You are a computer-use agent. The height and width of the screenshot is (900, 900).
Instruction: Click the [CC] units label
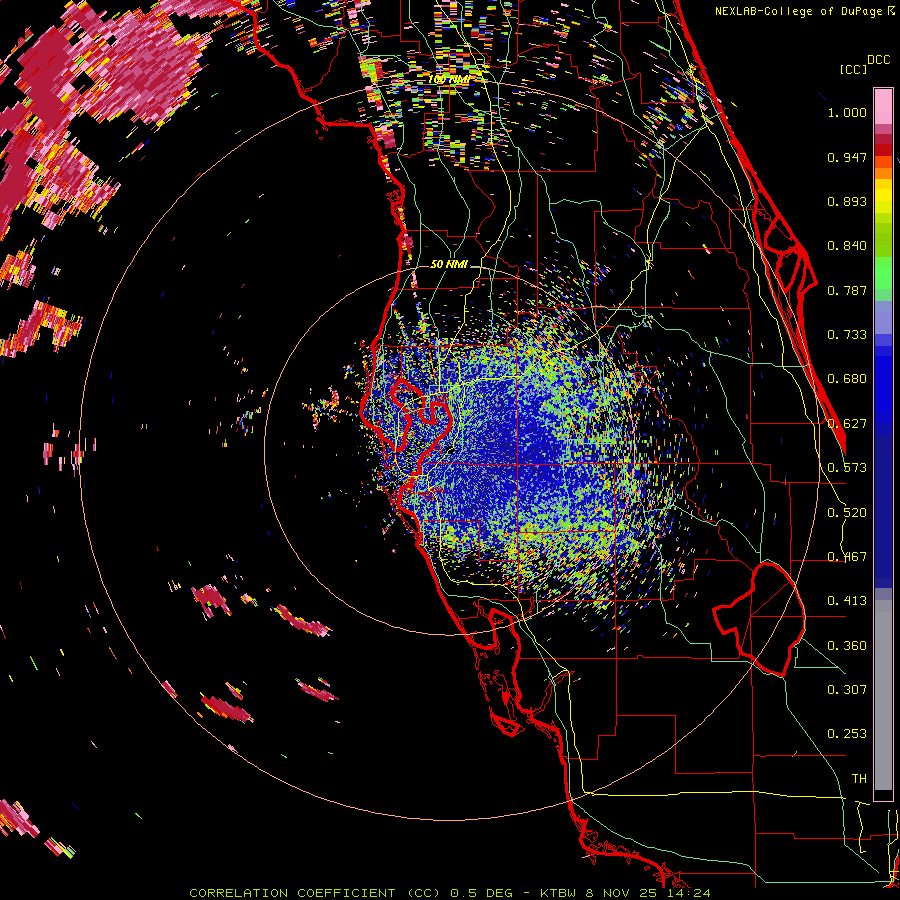click(853, 69)
